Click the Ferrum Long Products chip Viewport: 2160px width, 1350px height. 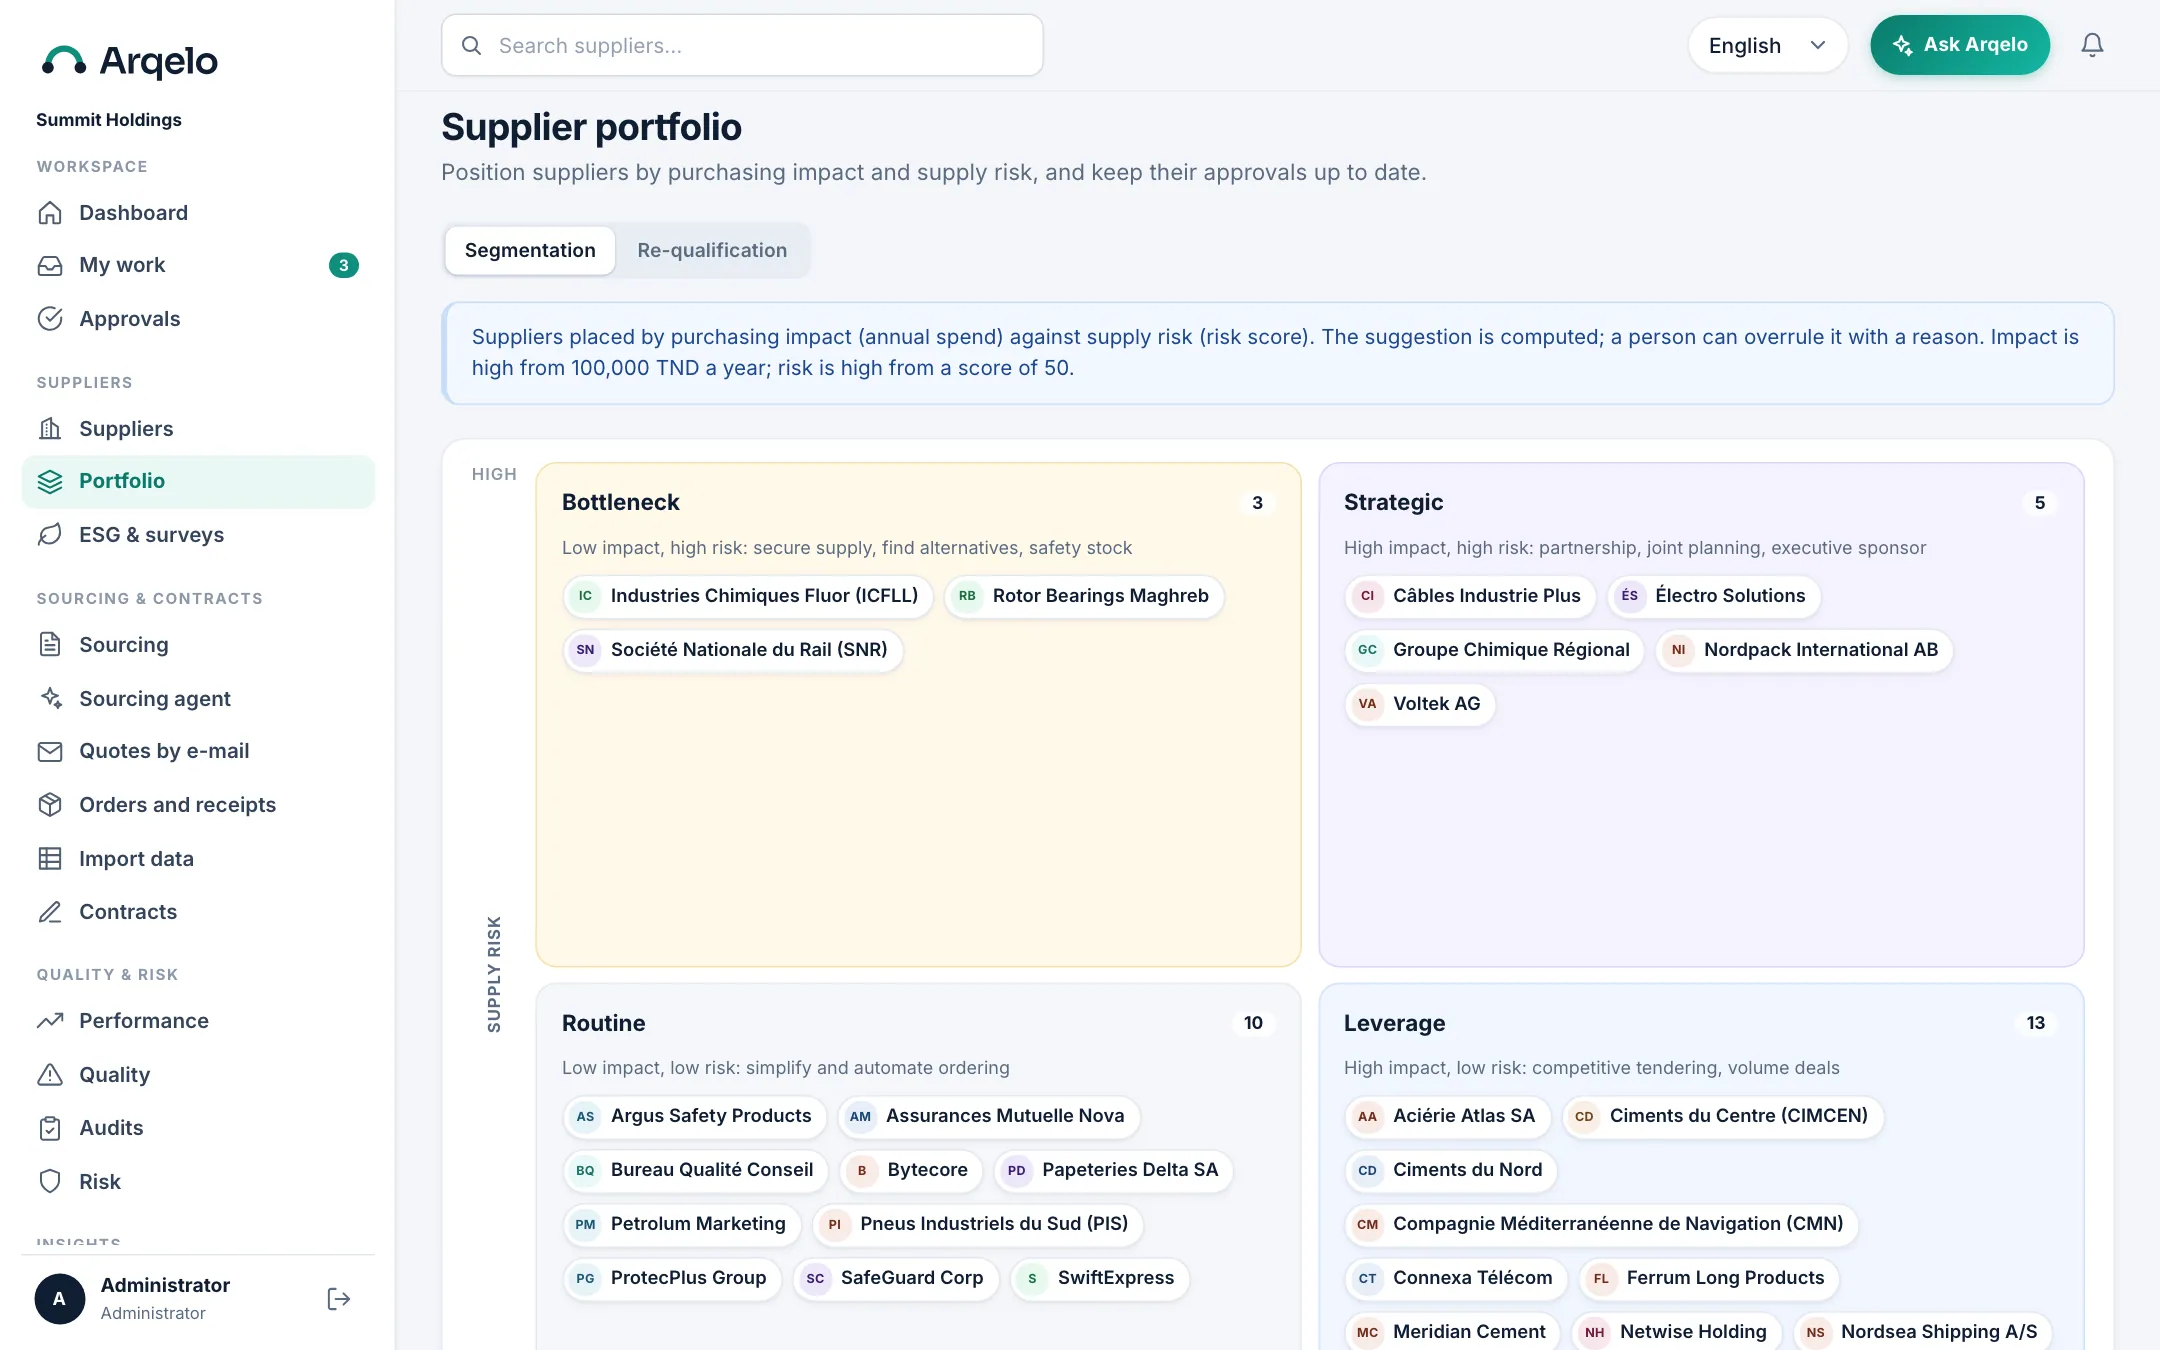(1709, 1278)
